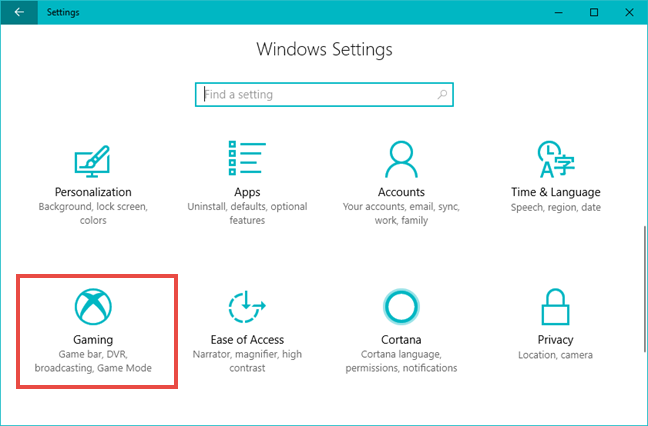The height and width of the screenshot is (426, 648).
Task: Open Time & Language via its clock icon
Action: point(555,159)
